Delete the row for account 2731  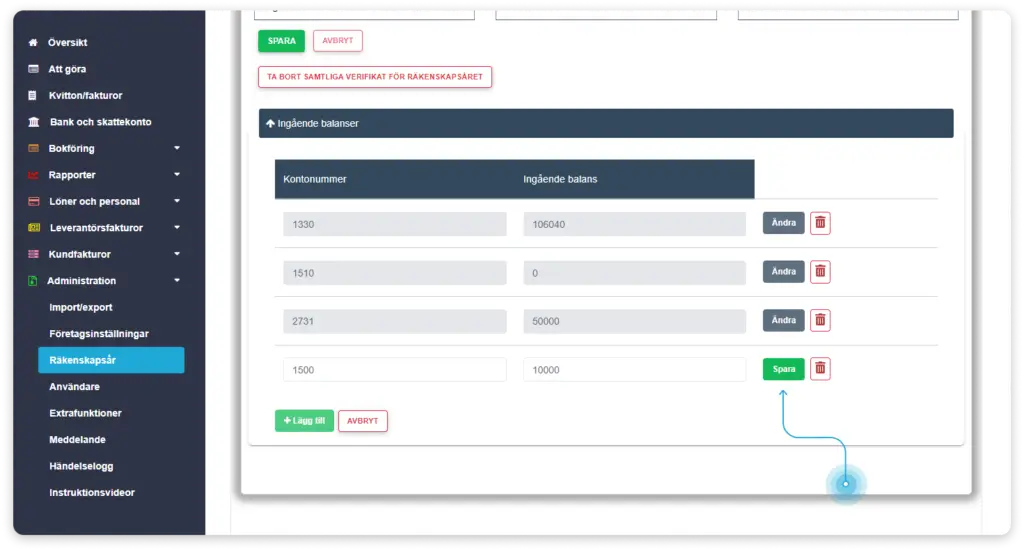pyautogui.click(x=820, y=321)
